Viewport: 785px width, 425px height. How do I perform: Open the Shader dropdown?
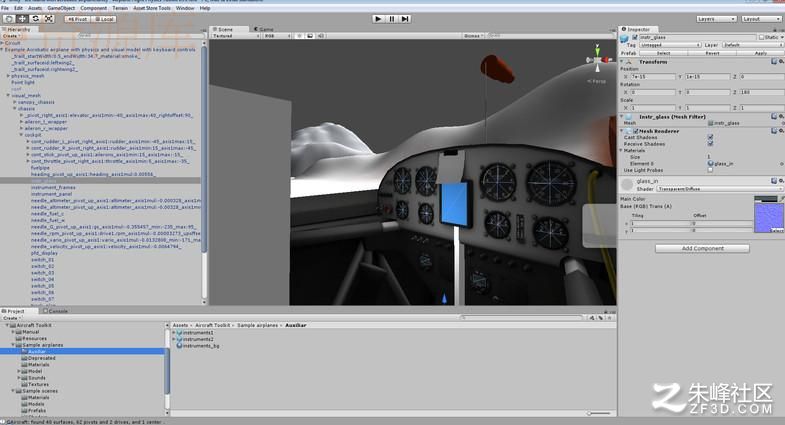[720, 189]
